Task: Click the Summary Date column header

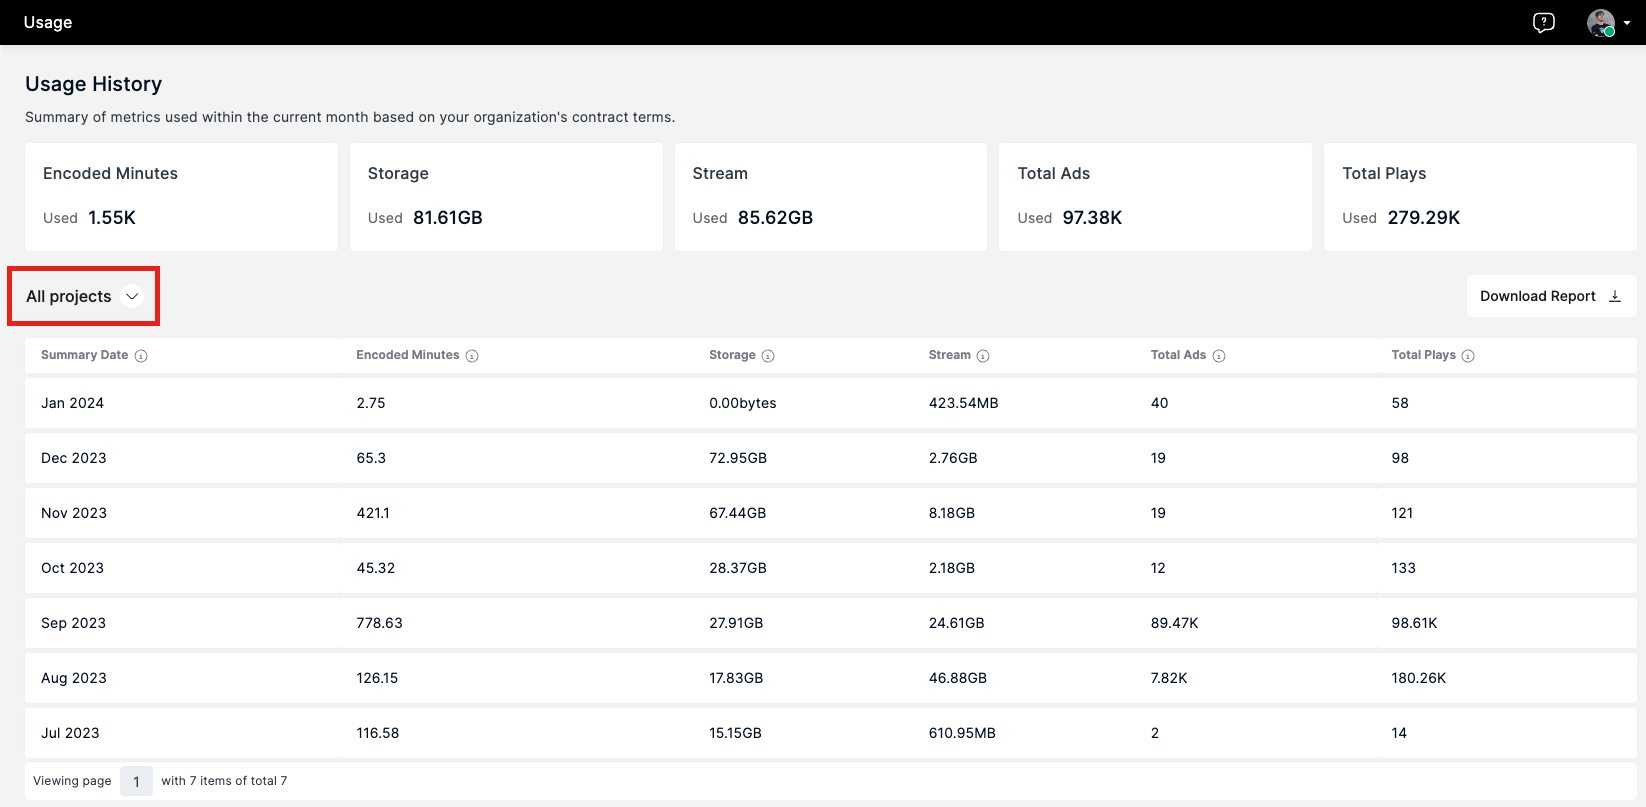Action: (85, 355)
